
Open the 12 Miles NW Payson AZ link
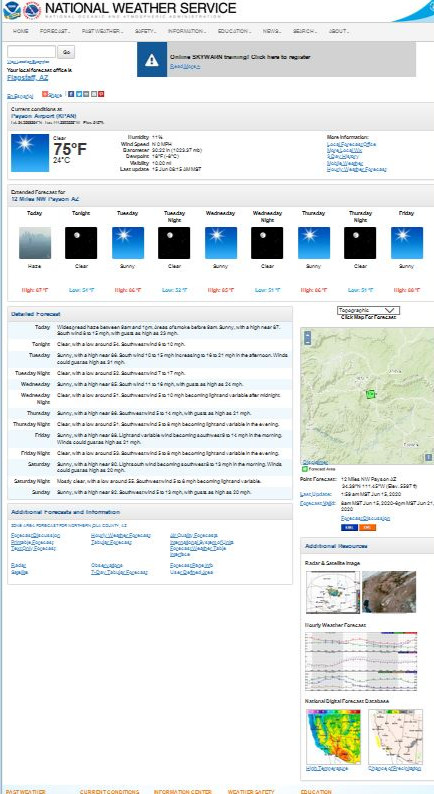coord(45,200)
